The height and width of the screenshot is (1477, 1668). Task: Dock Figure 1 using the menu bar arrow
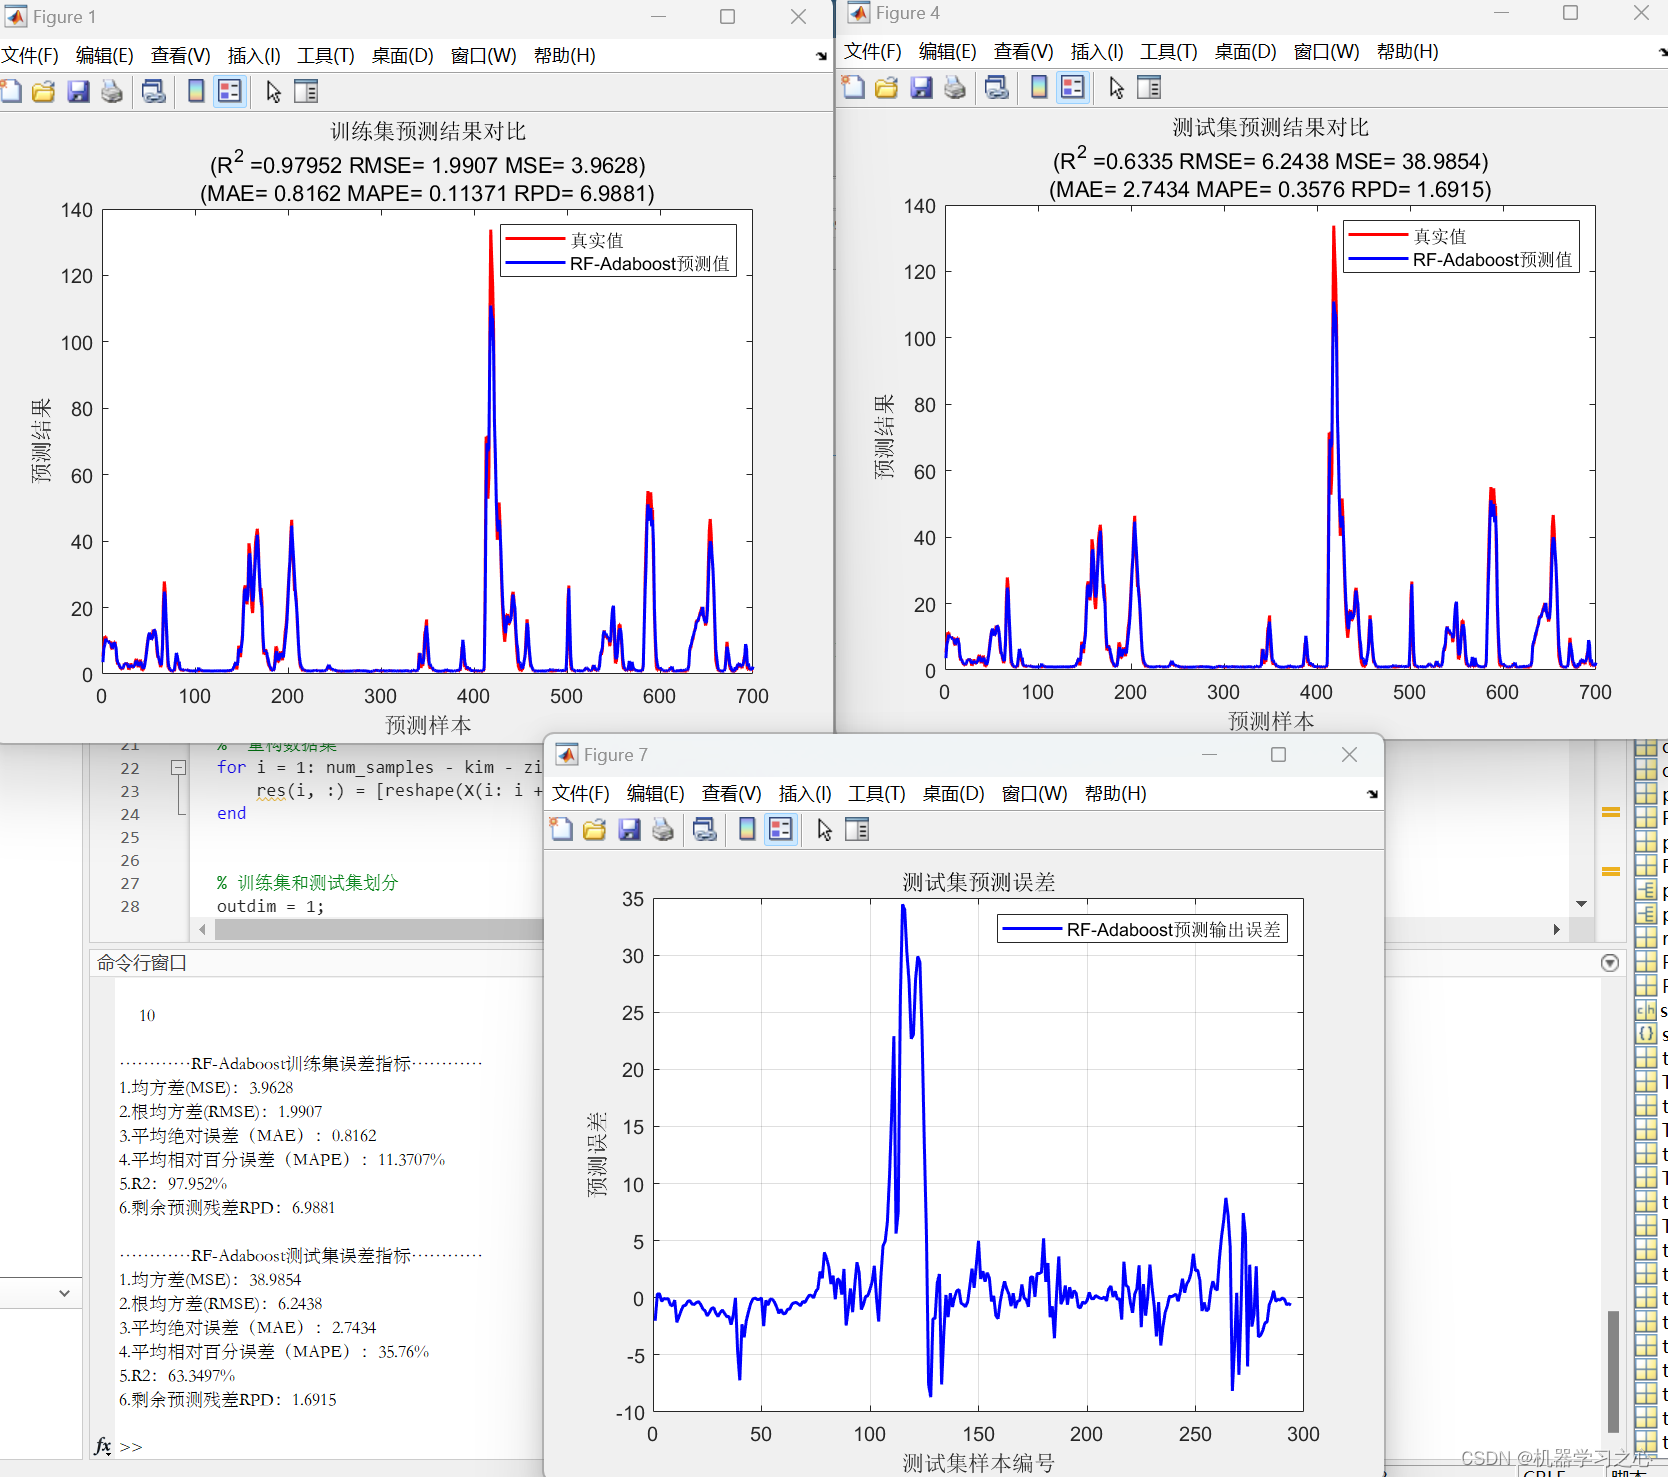tap(821, 56)
